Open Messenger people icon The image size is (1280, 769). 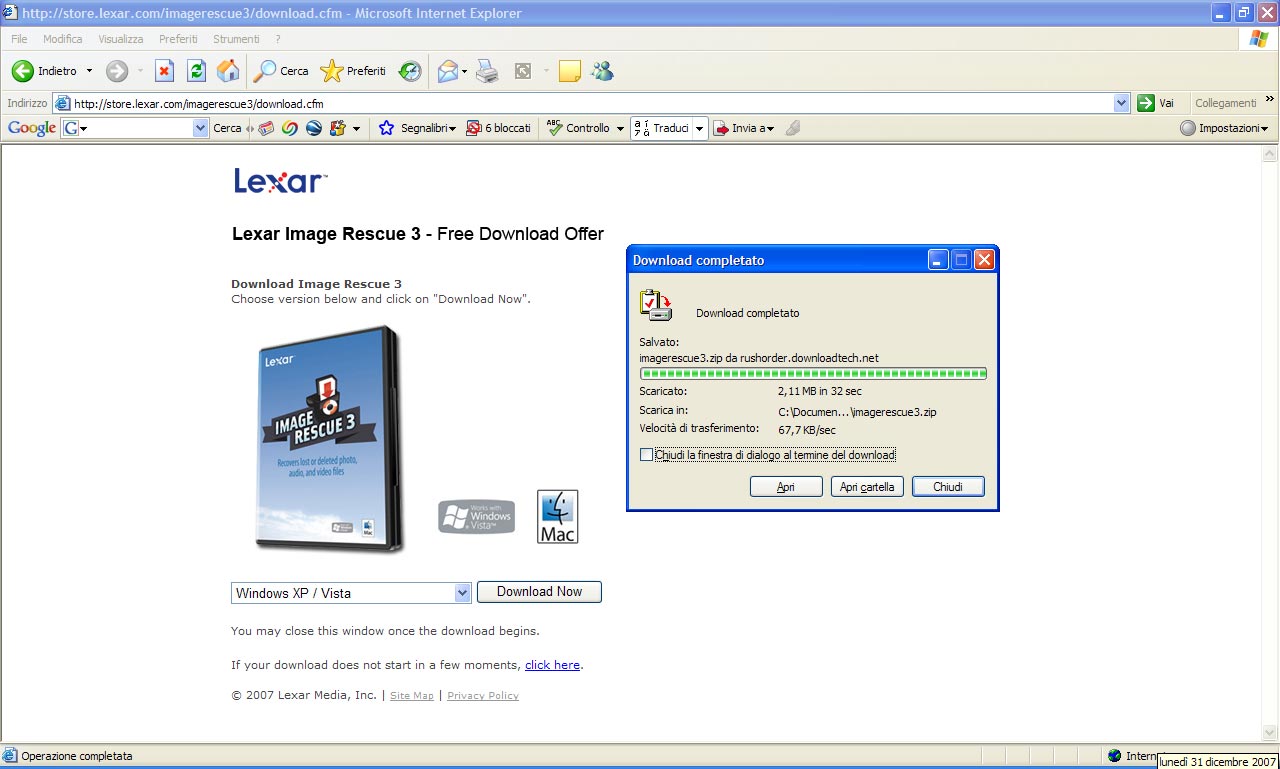[x=602, y=71]
